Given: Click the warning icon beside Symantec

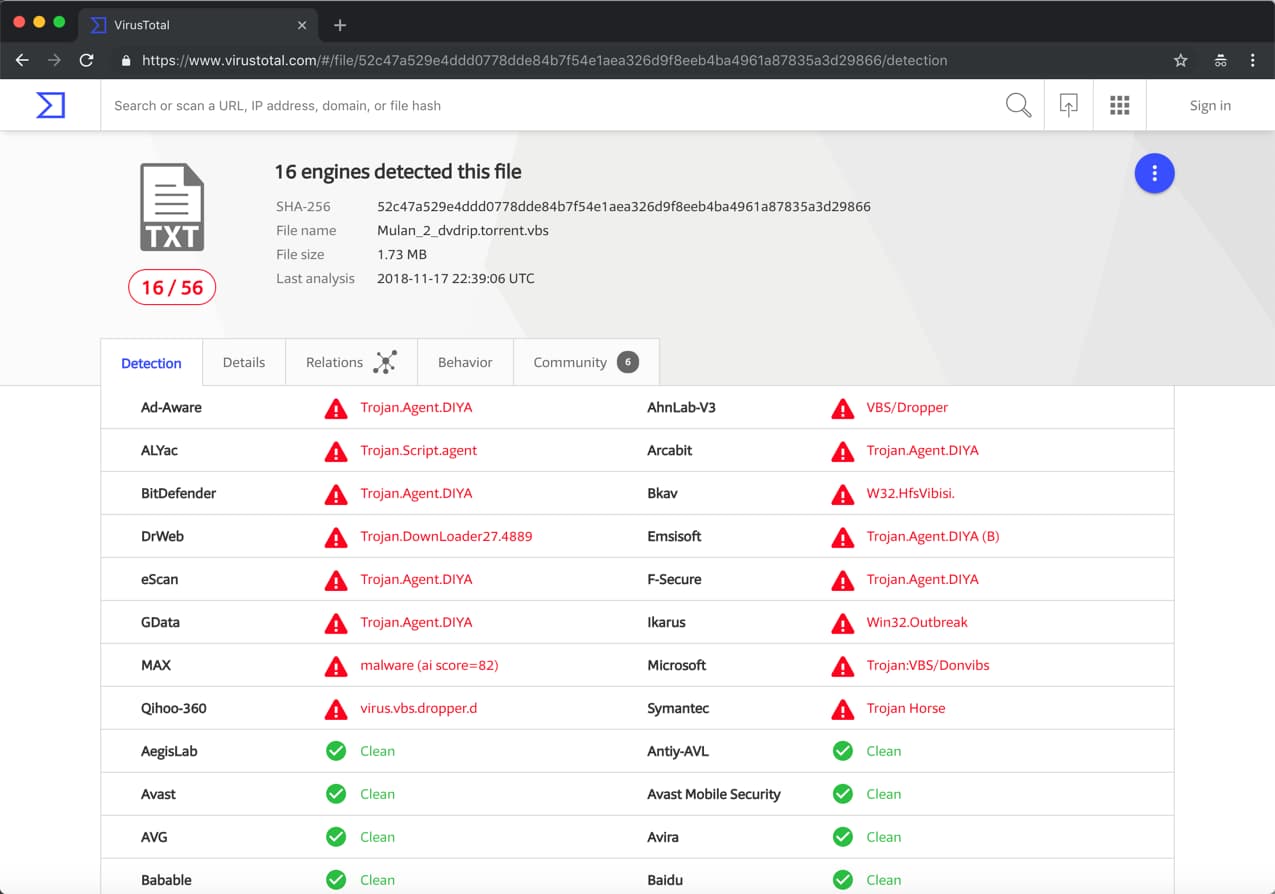Looking at the screenshot, I should [x=842, y=708].
